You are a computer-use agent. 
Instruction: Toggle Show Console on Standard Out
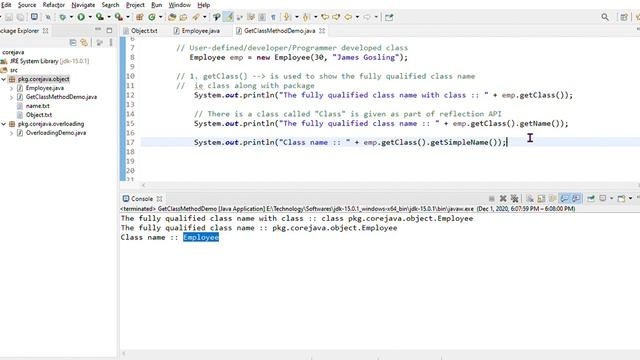click(564, 198)
